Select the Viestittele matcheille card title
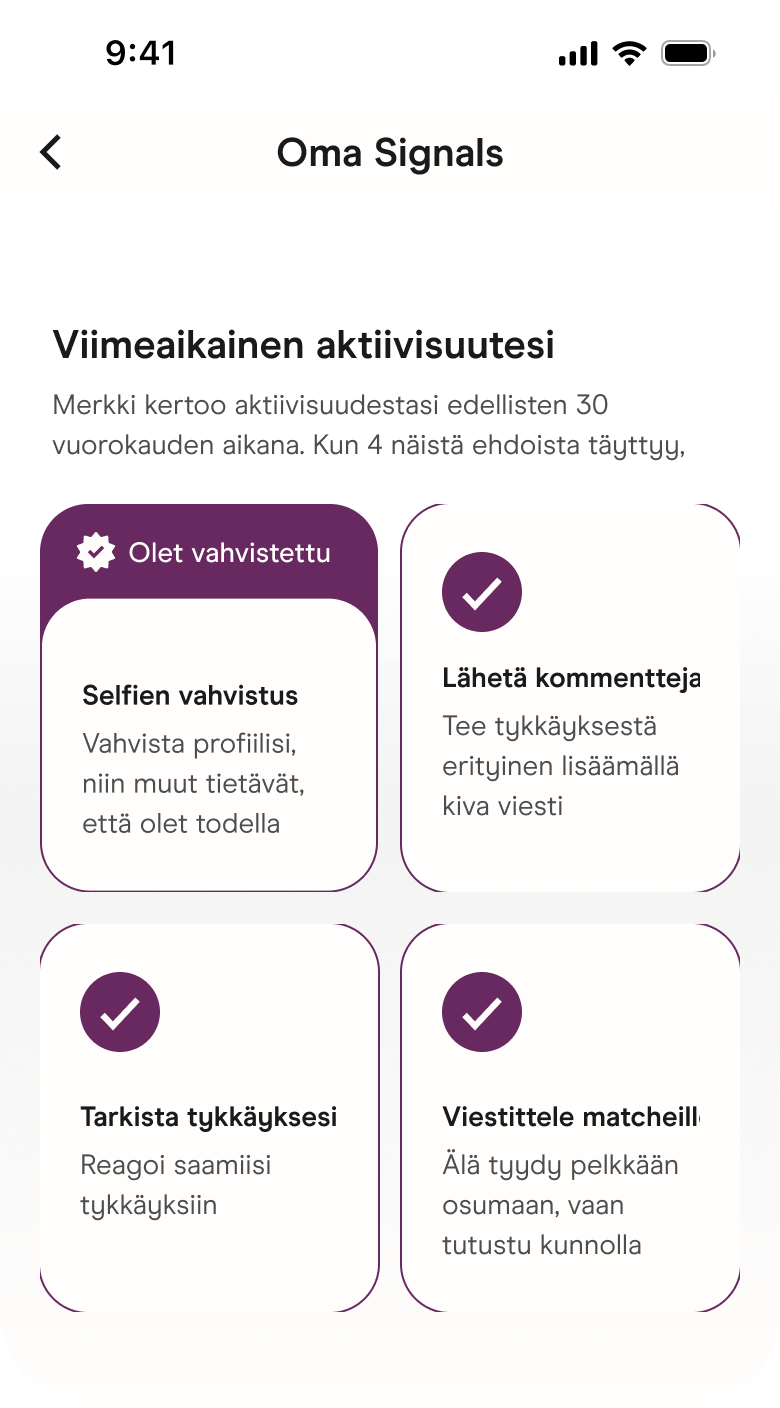780x1408 pixels. pyautogui.click(x=571, y=1117)
